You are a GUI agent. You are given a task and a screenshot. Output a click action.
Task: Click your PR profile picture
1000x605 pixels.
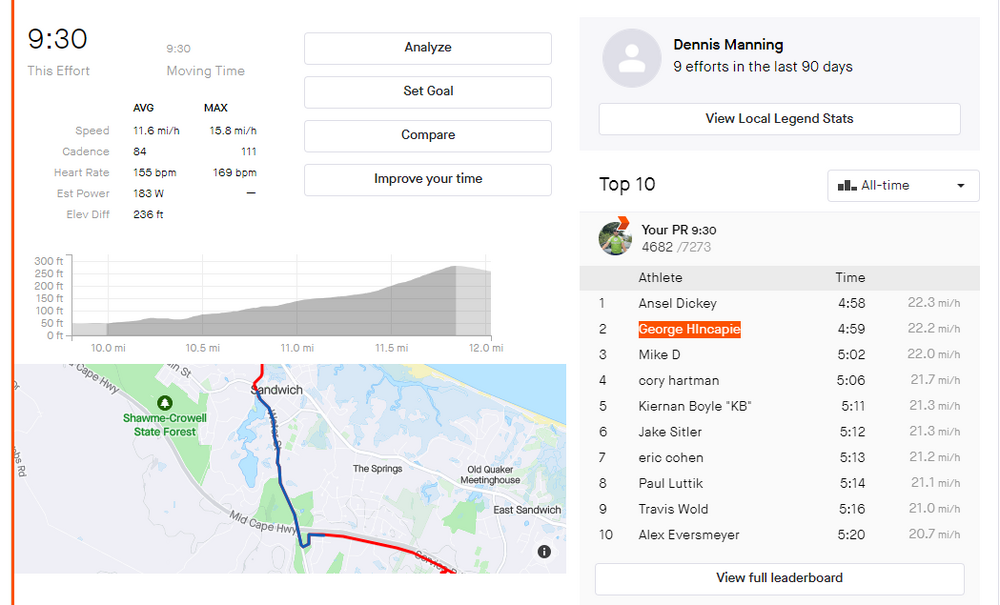[x=615, y=238]
